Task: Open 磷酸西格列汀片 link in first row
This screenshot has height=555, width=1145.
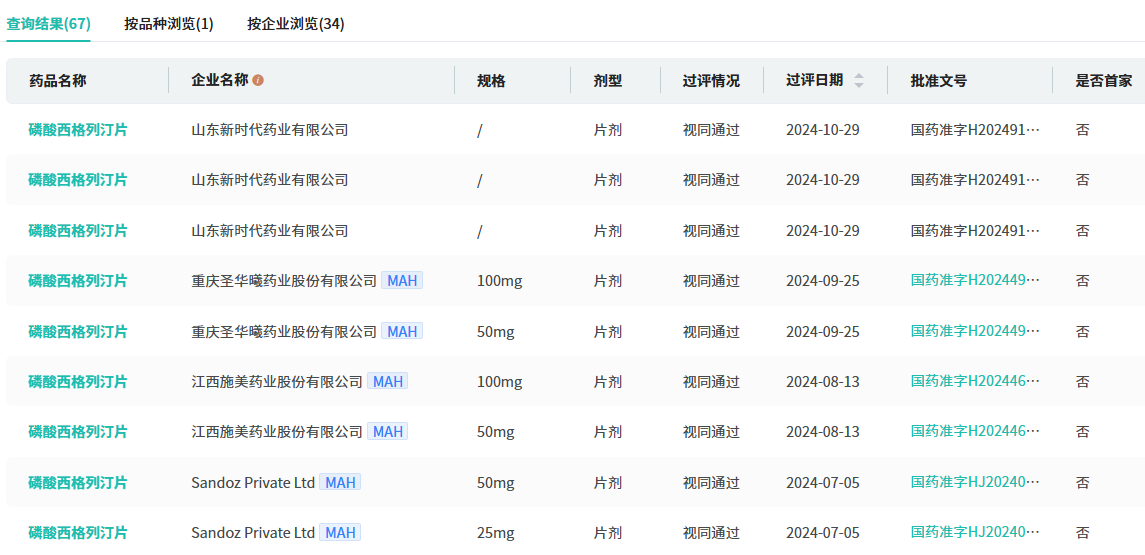Action: [78, 130]
